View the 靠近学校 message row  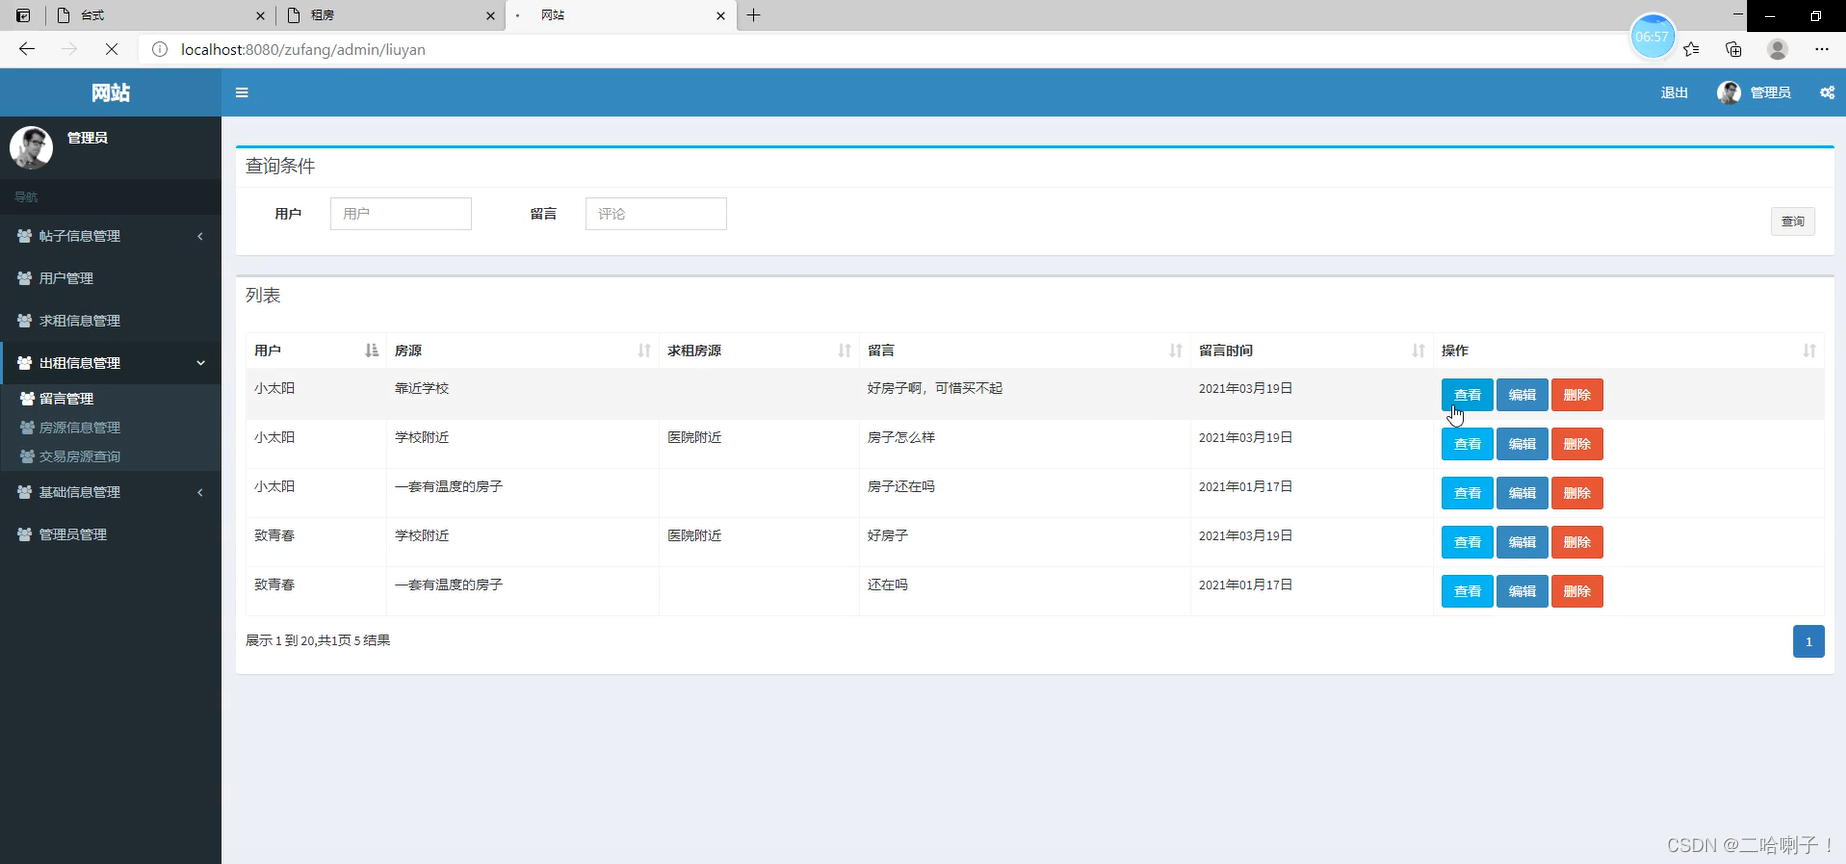click(1467, 395)
